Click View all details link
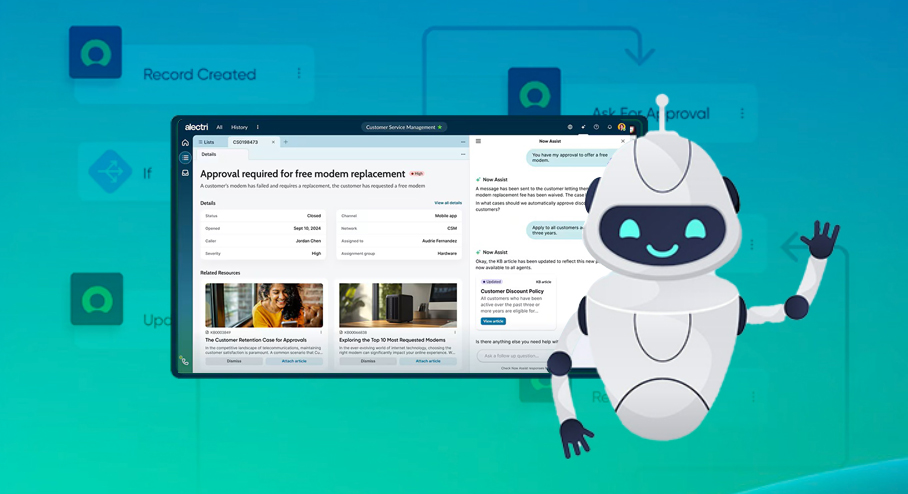This screenshot has height=494, width=908. coord(448,203)
